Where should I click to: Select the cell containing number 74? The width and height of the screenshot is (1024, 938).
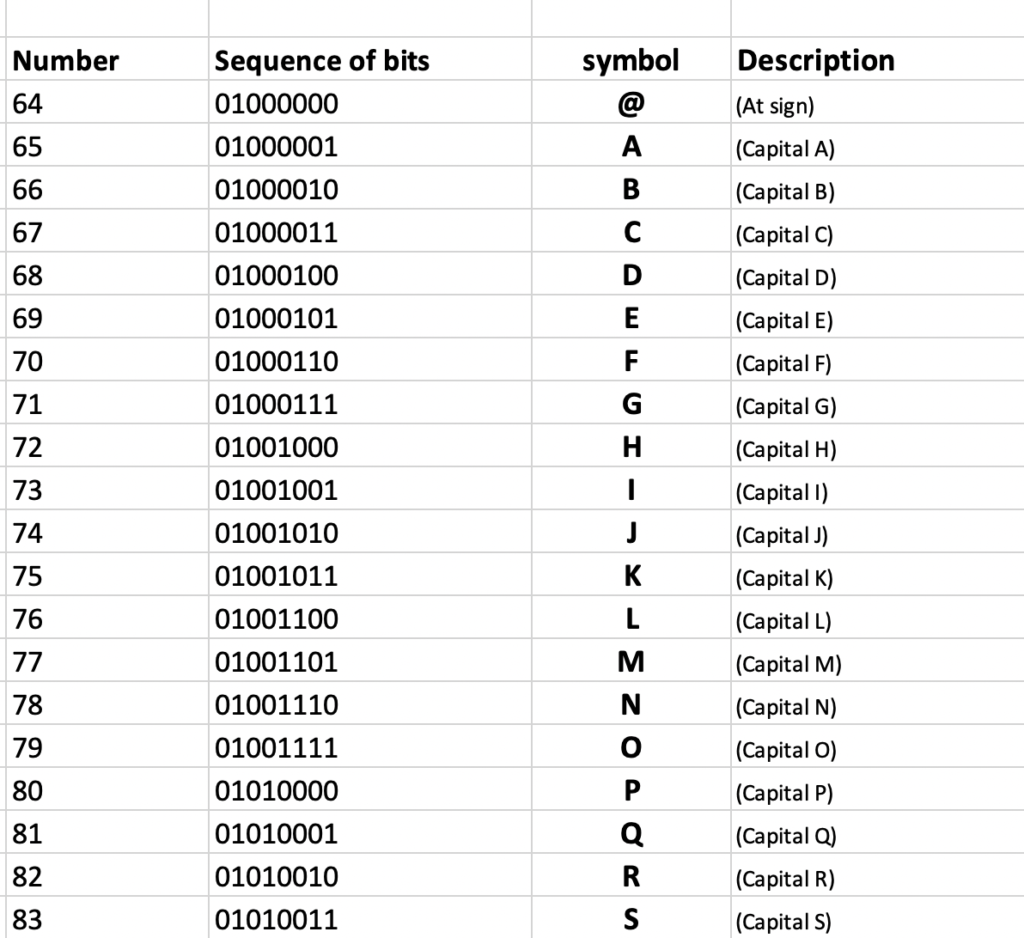(28, 534)
